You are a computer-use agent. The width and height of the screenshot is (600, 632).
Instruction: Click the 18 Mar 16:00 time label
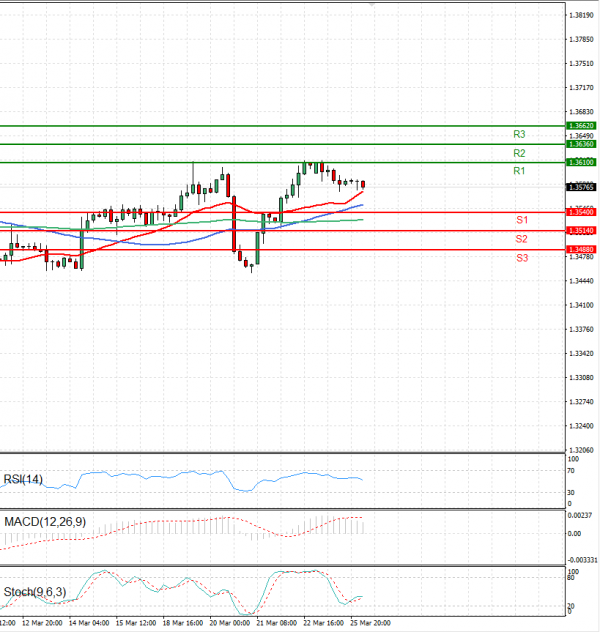(x=183, y=623)
